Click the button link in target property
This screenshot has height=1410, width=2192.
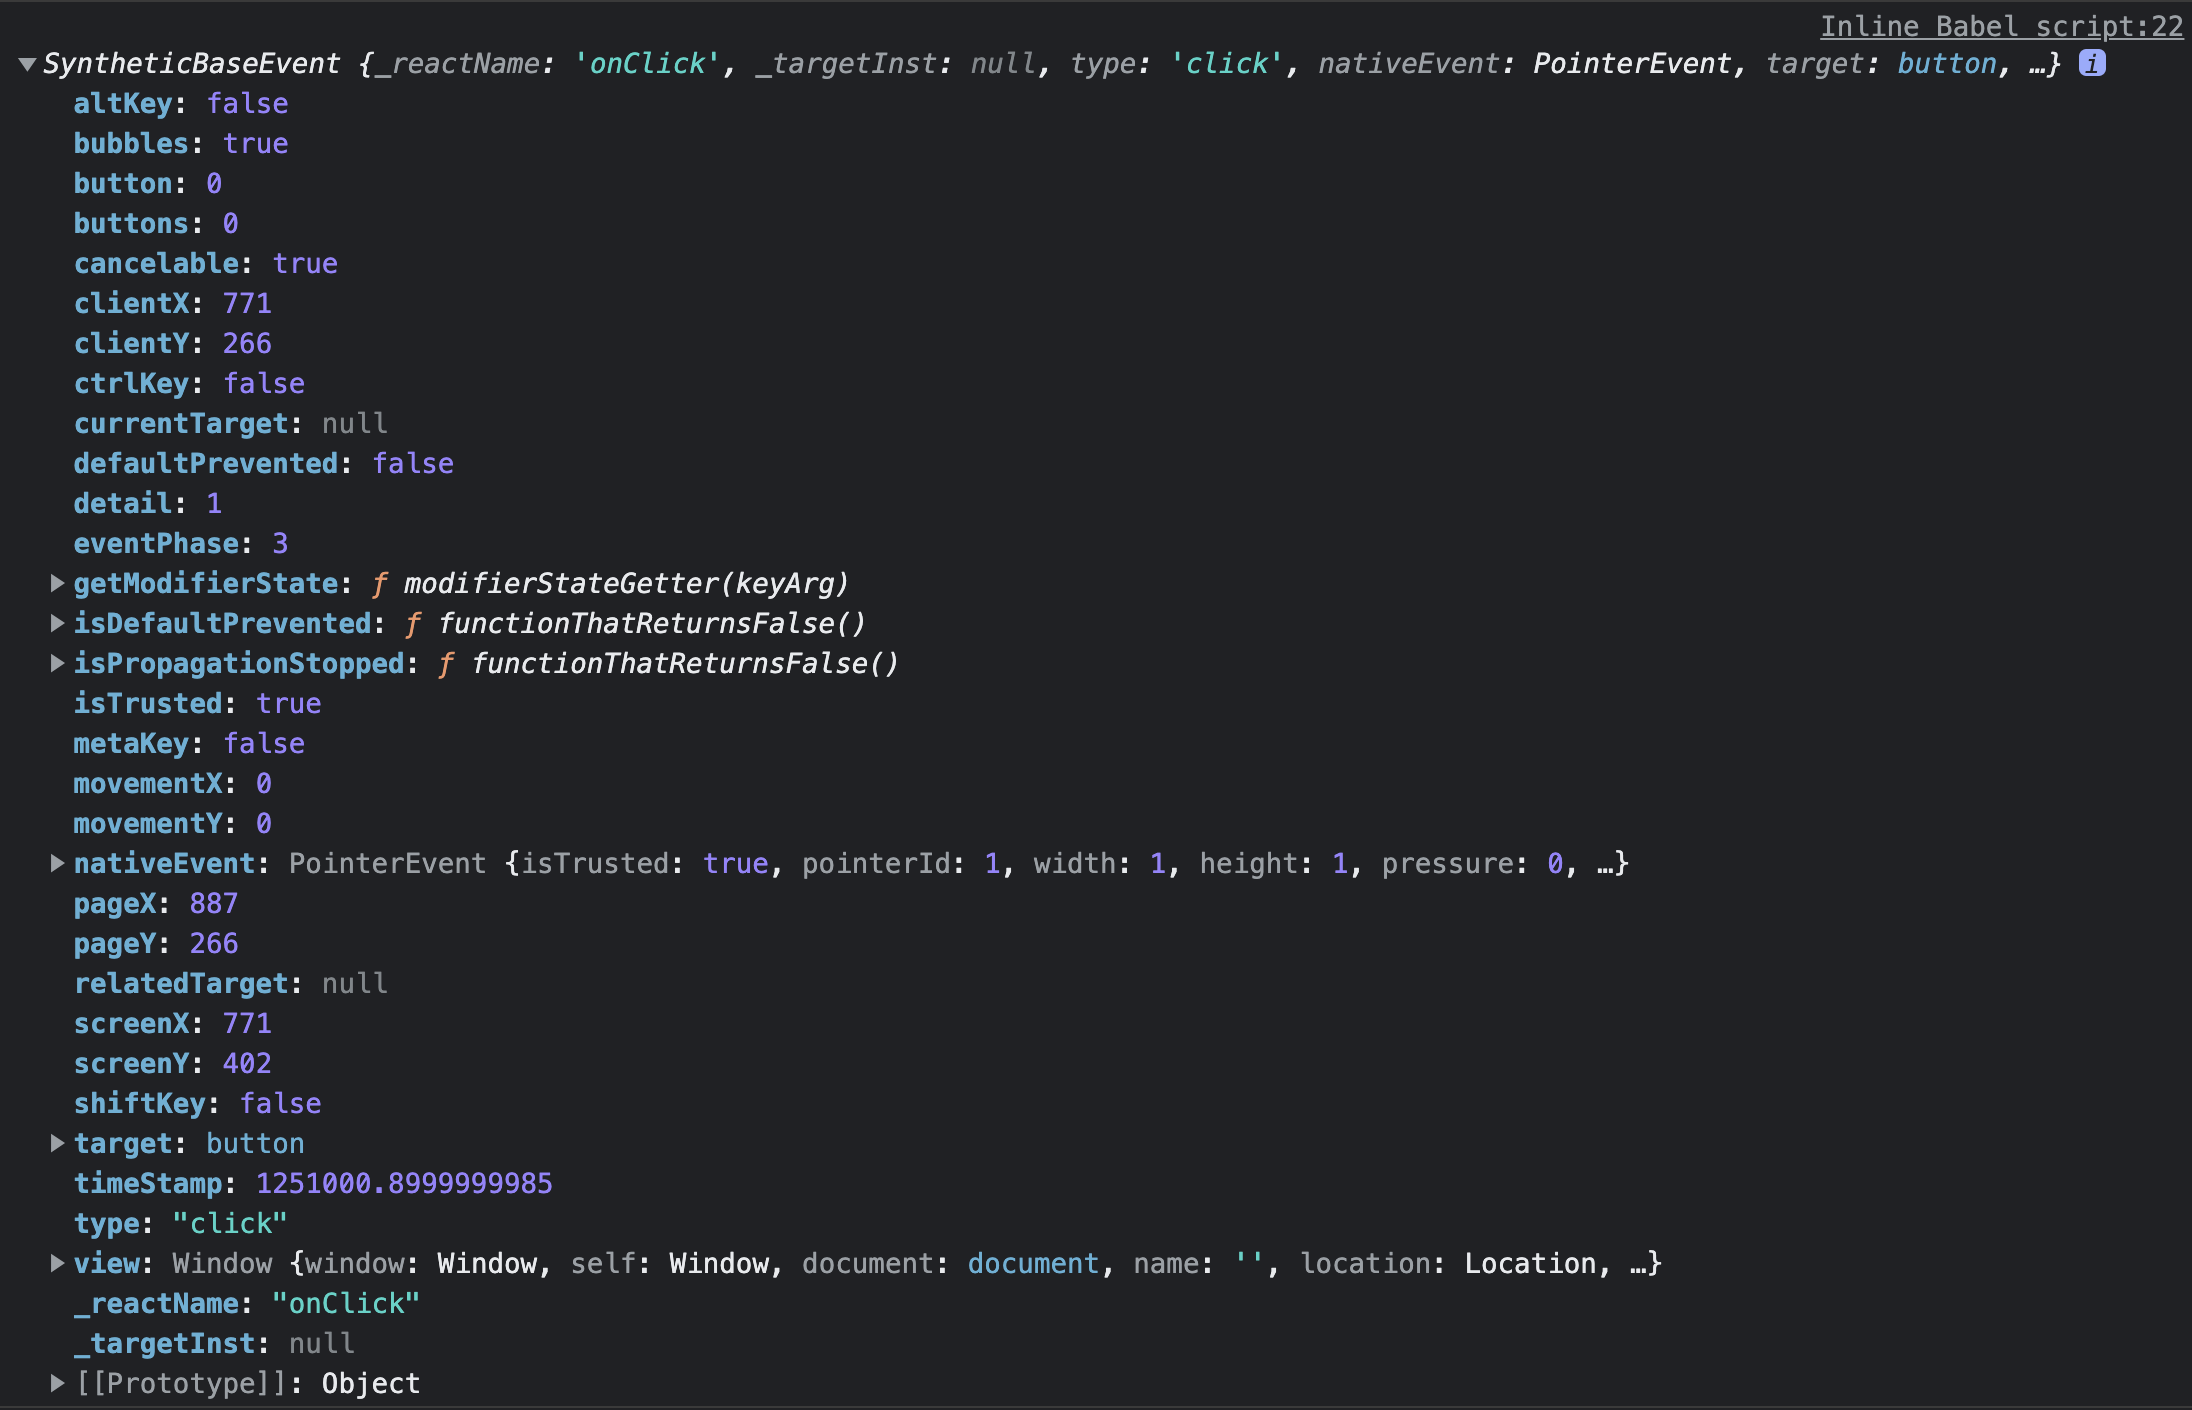point(255,1143)
